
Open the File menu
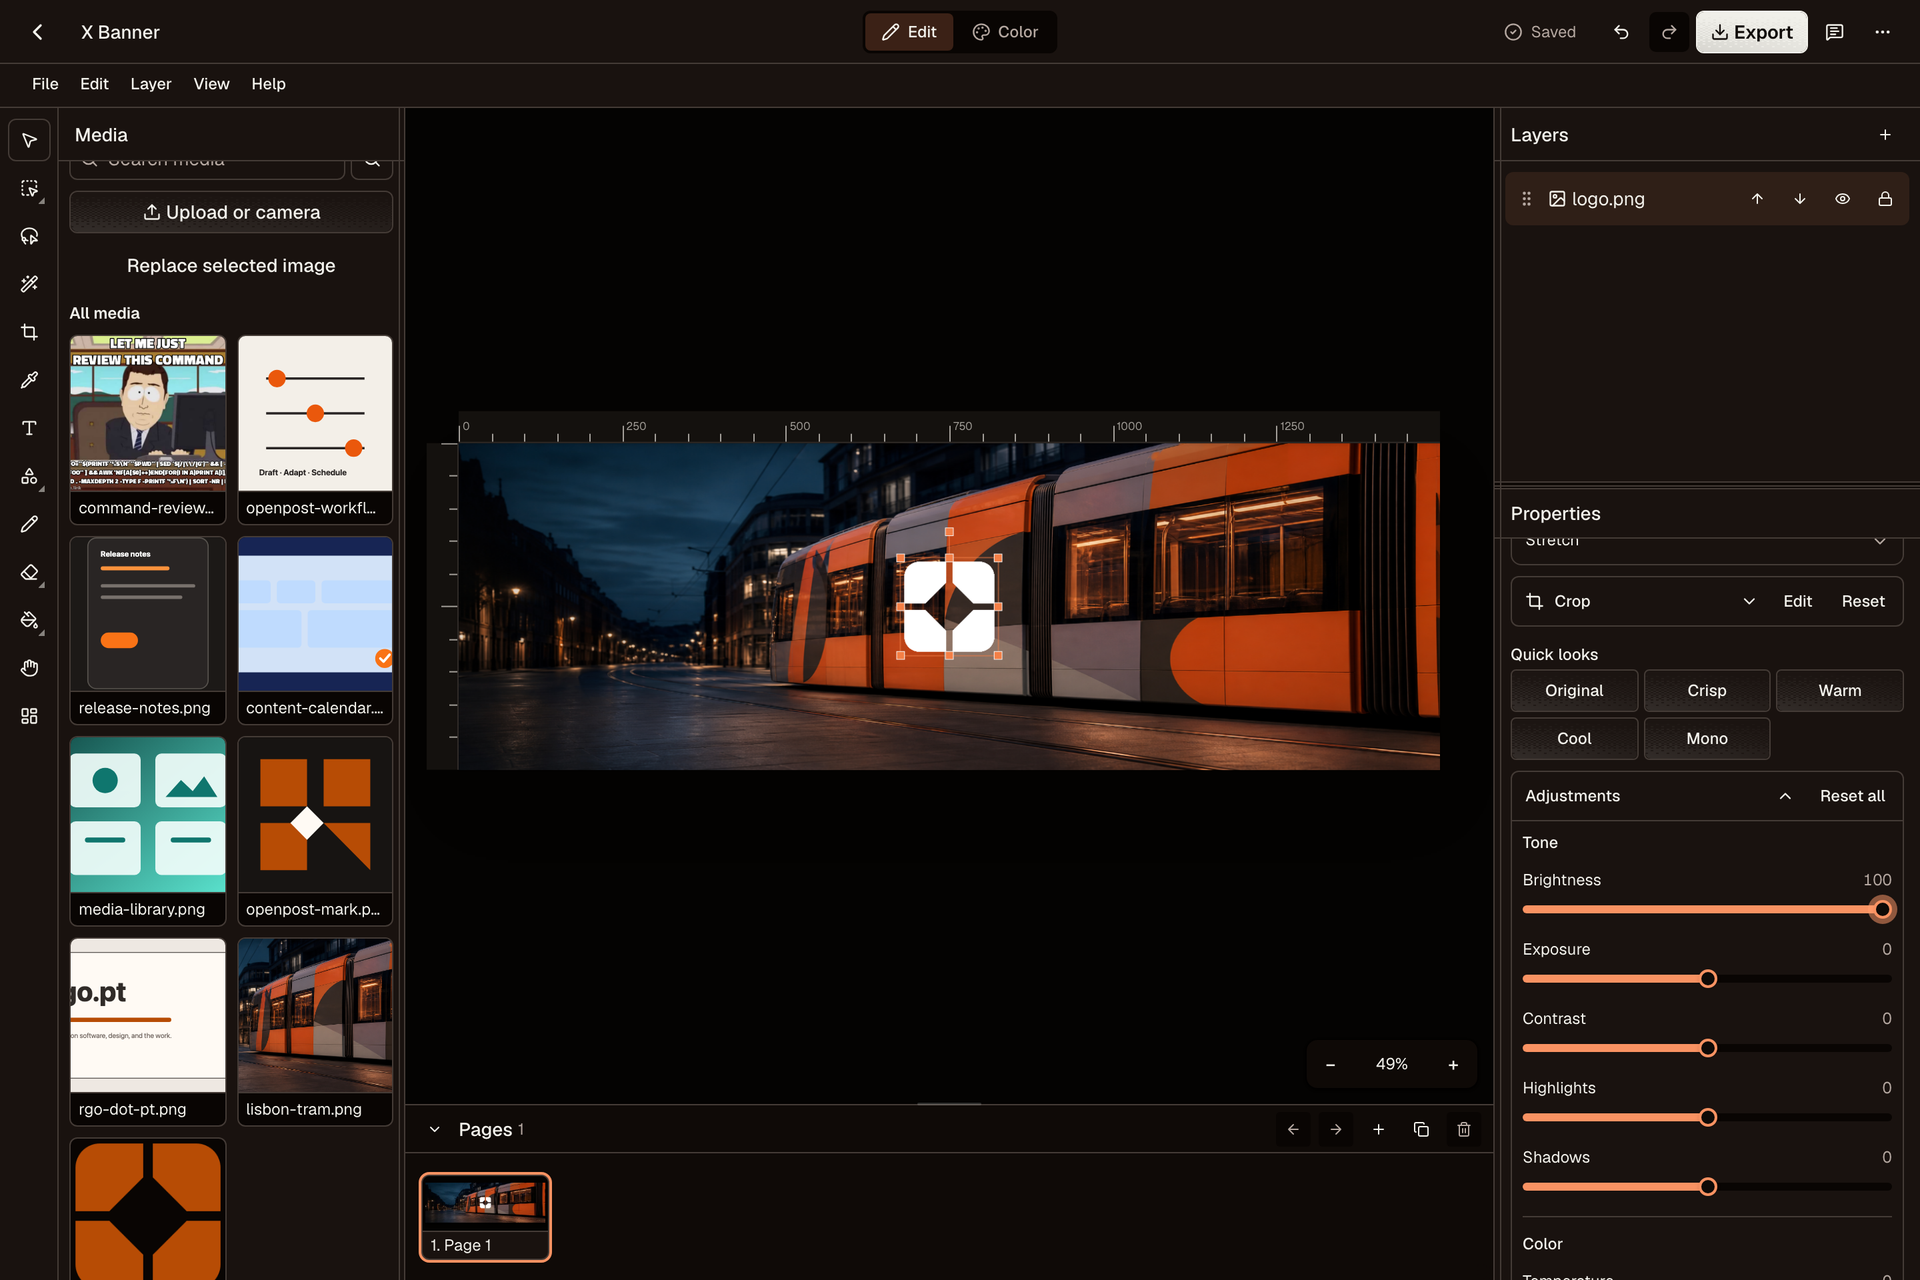45,84
